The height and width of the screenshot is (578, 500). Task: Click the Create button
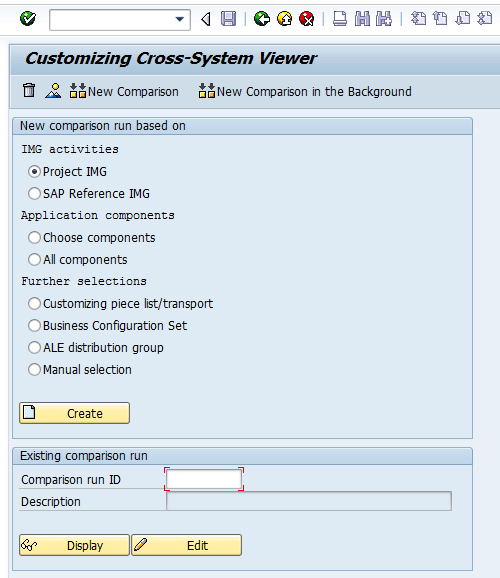coord(74,413)
